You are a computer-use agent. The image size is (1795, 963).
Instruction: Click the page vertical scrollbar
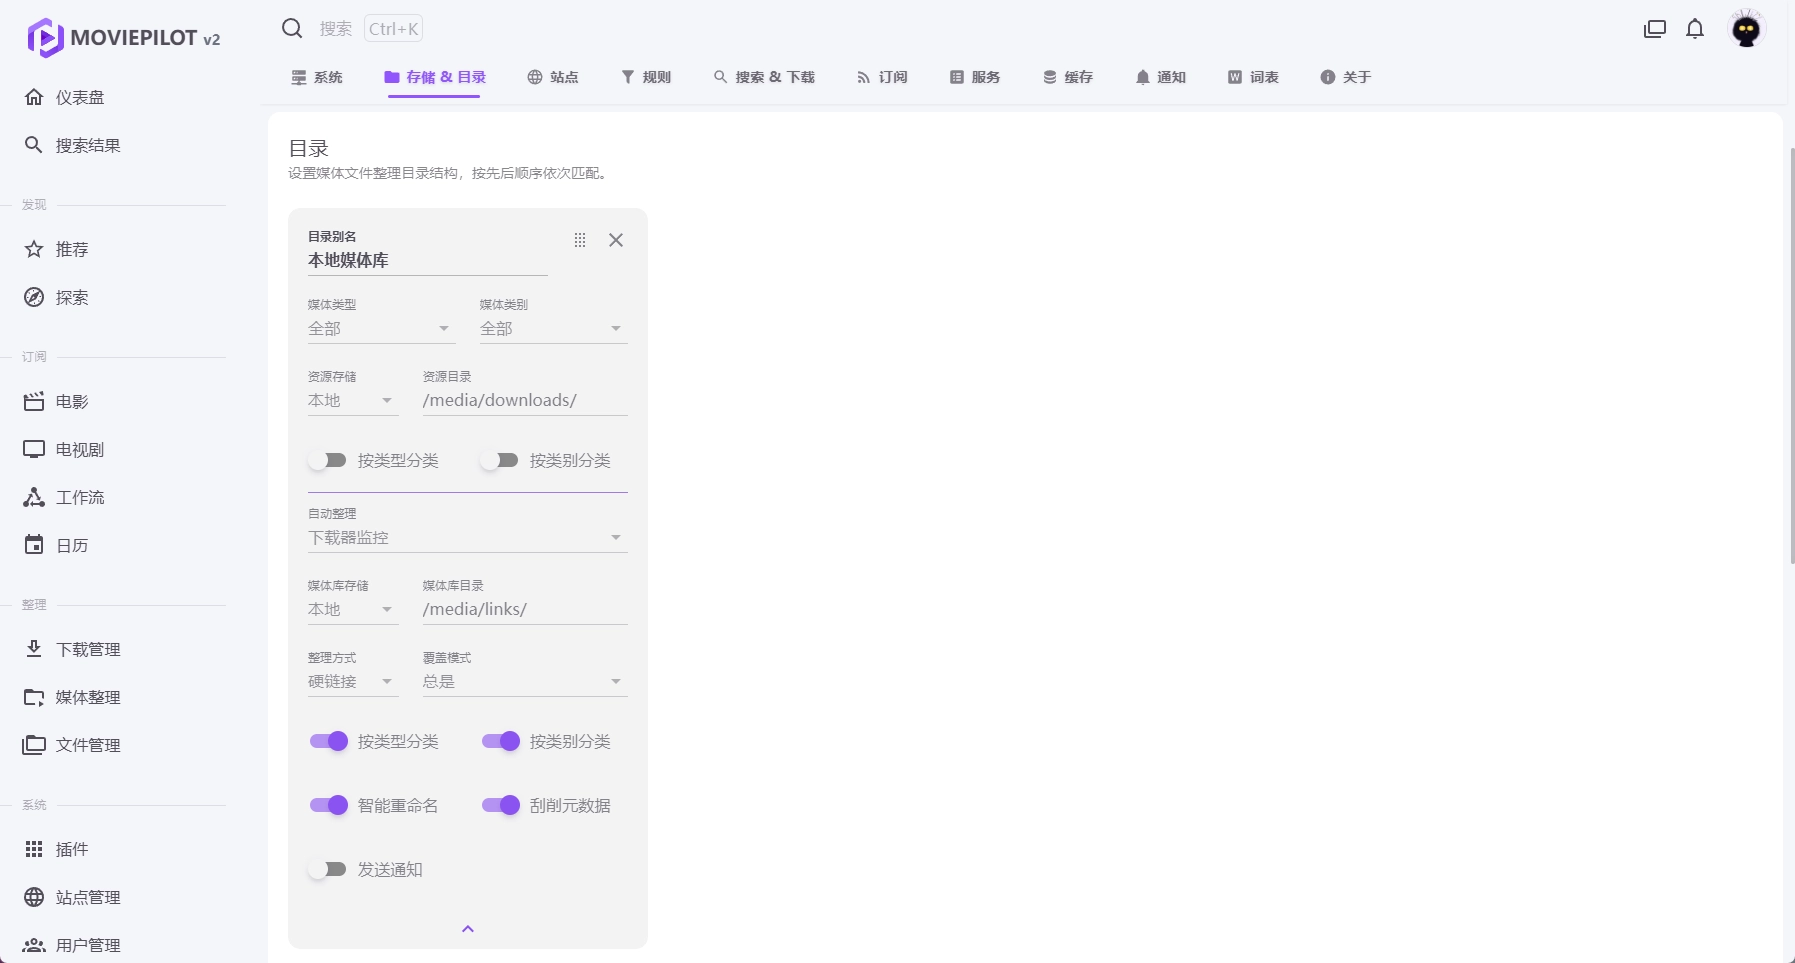point(1791,355)
